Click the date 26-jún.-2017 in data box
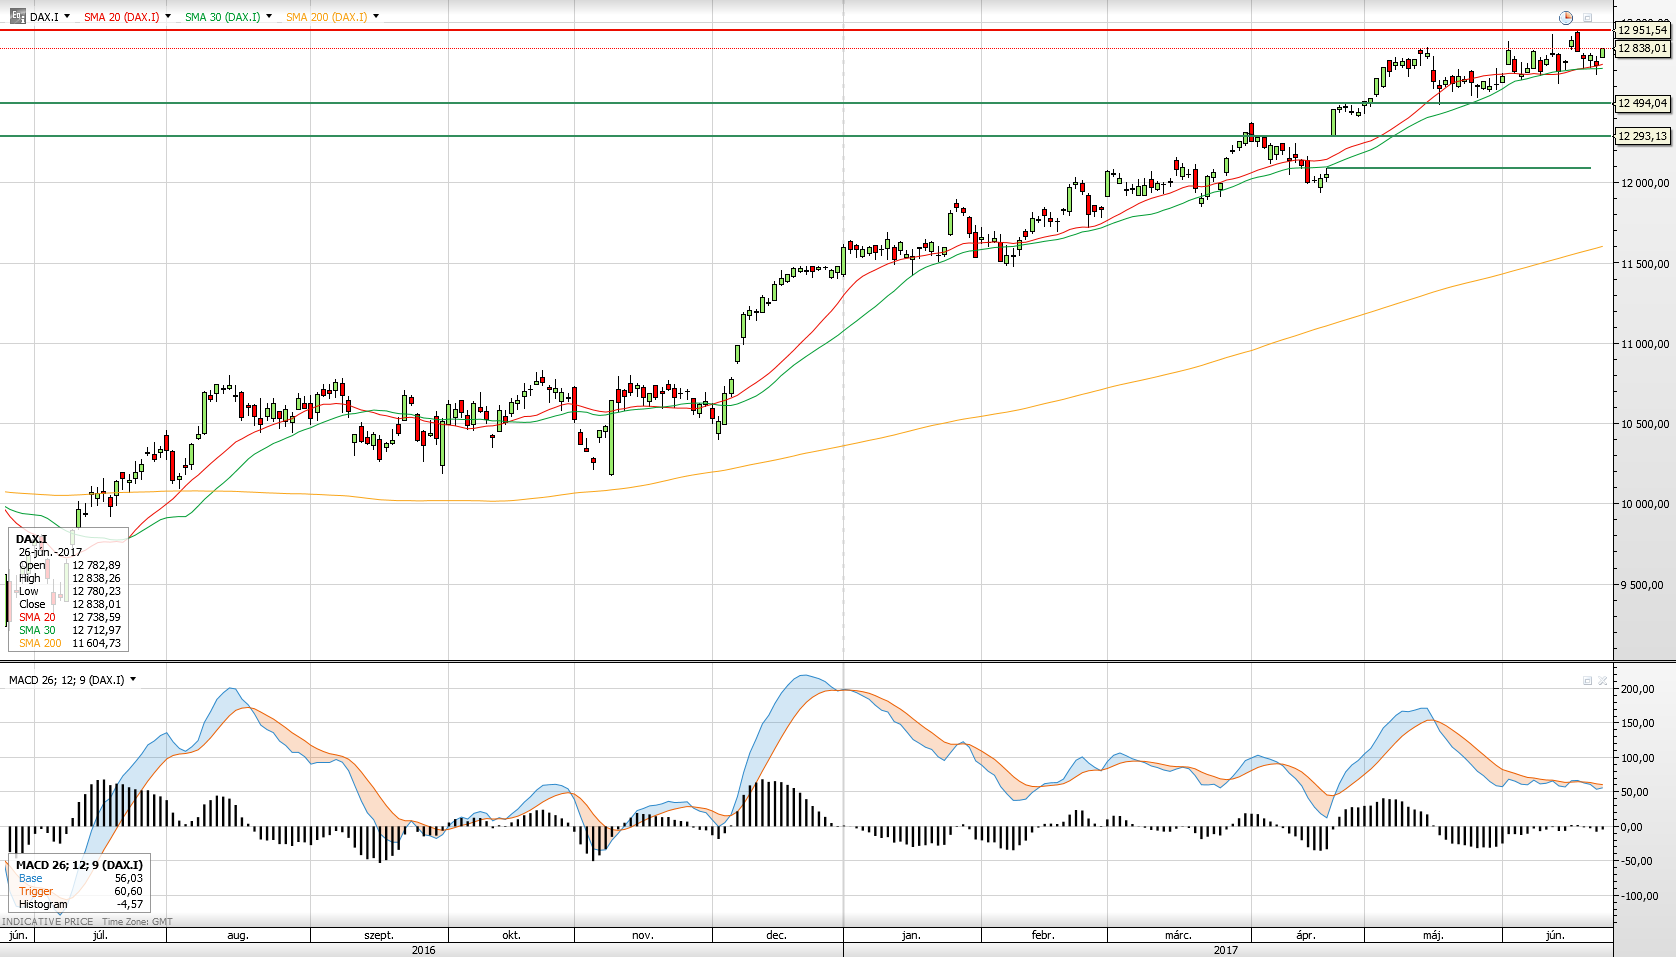Image resolution: width=1676 pixels, height=957 pixels. (50, 552)
